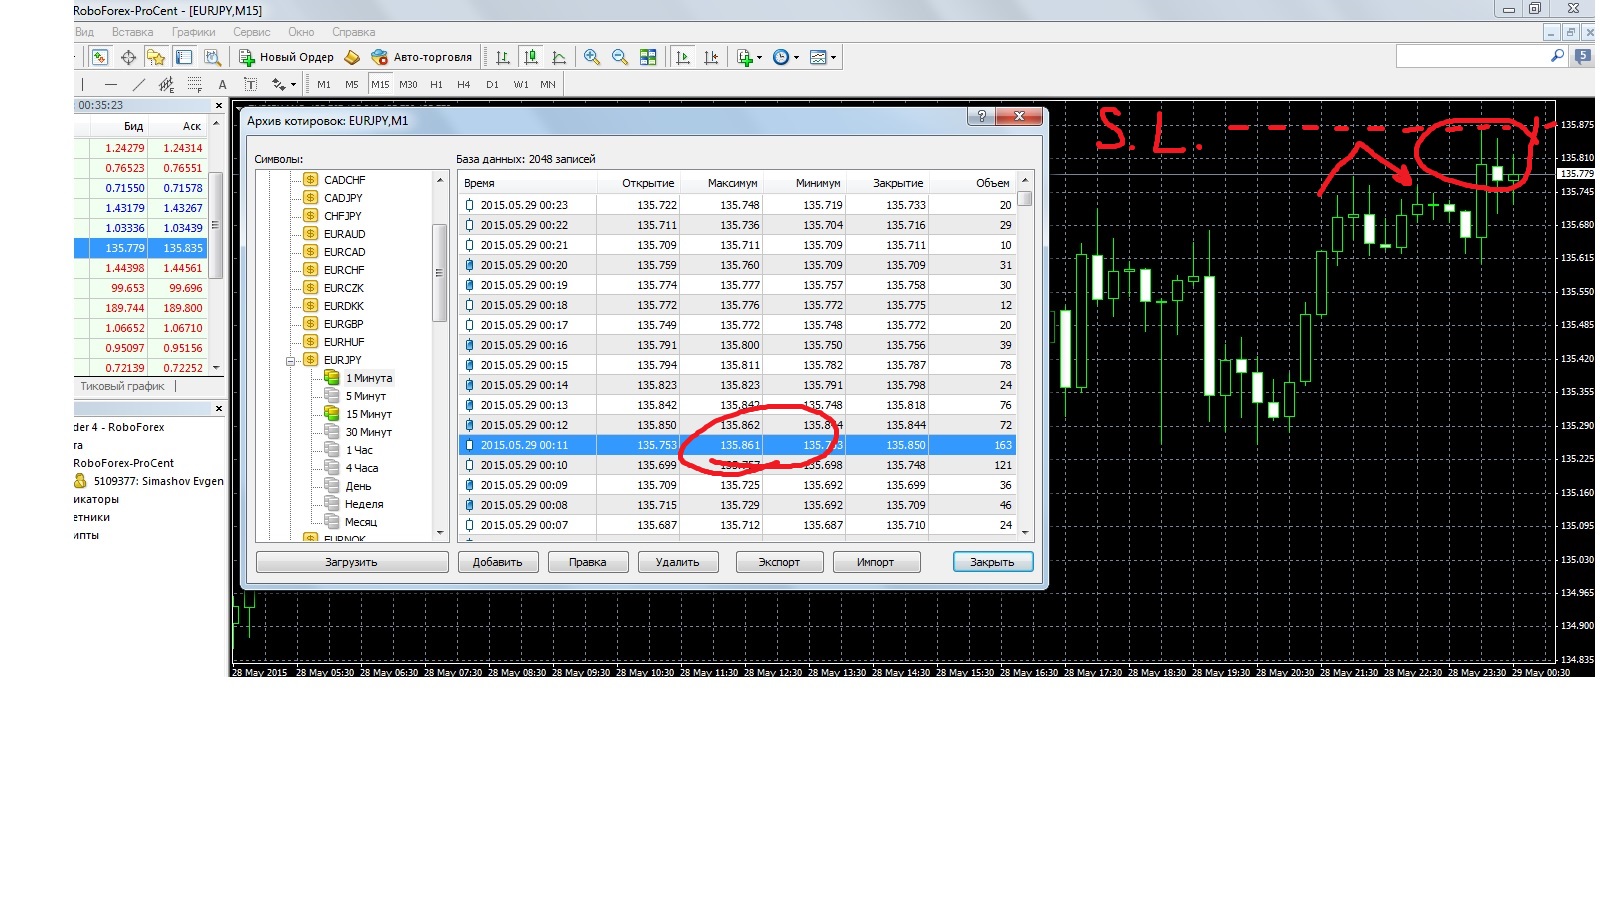The height and width of the screenshot is (900, 1600).
Task: Open the chart templates icon
Action: [x=818, y=57]
